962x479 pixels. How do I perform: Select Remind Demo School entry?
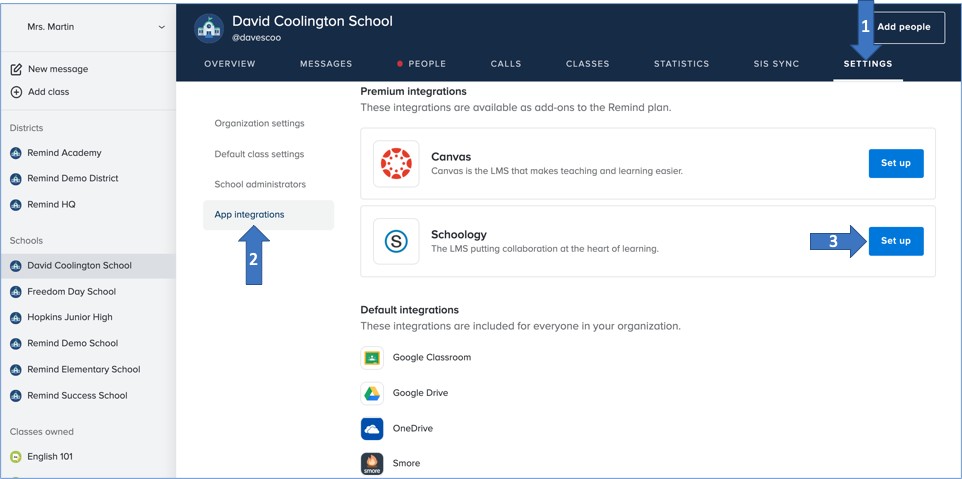[72, 344]
